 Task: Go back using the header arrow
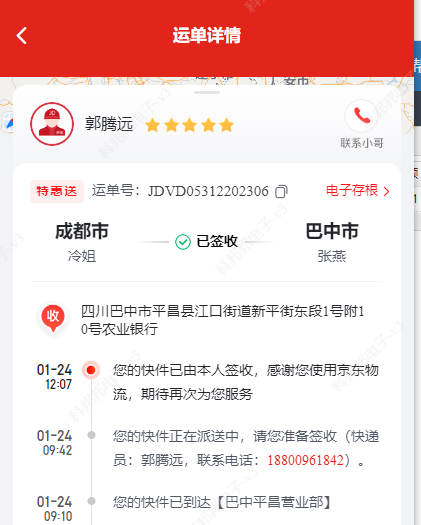(x=22, y=35)
